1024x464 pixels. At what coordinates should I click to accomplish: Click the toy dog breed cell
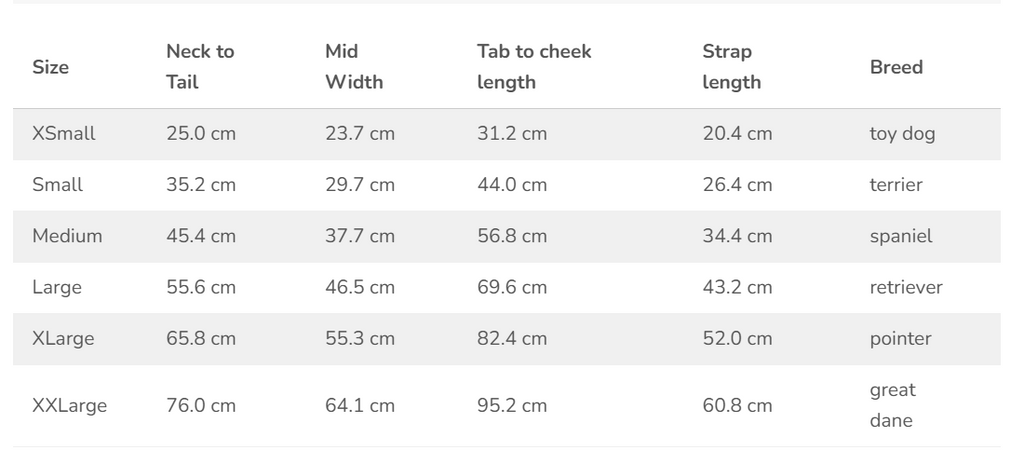(903, 134)
